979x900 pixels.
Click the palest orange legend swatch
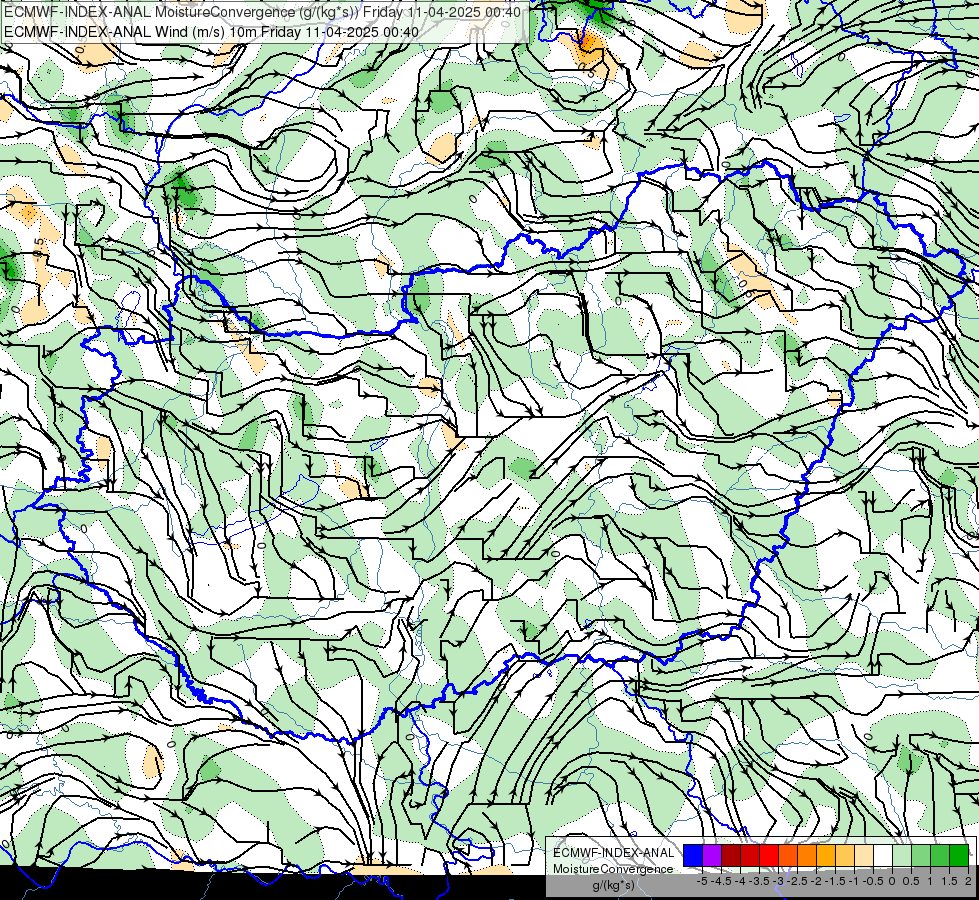tap(864, 855)
